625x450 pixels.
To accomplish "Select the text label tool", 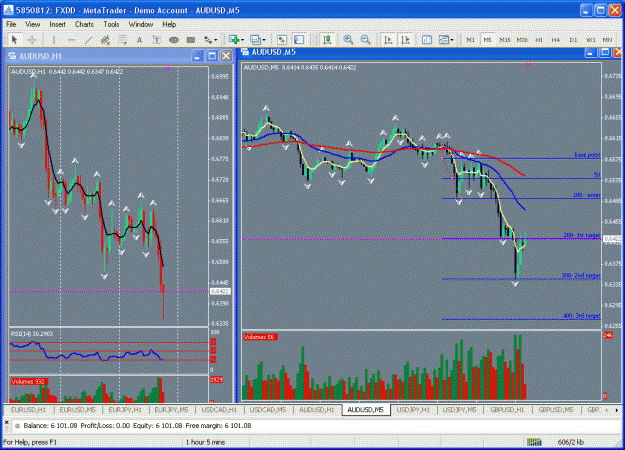I will [156, 40].
